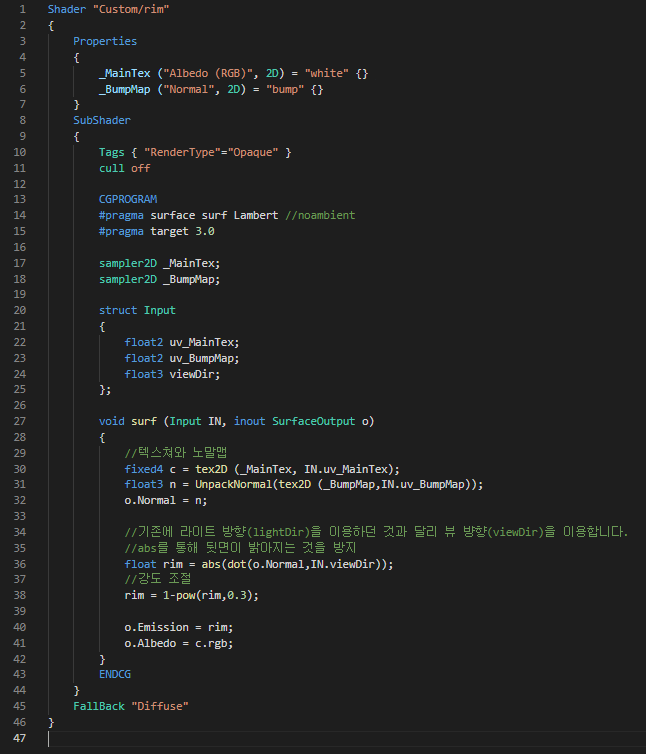The width and height of the screenshot is (646, 754).
Task: Click line number 14 in the gutter
Action: tap(19, 215)
